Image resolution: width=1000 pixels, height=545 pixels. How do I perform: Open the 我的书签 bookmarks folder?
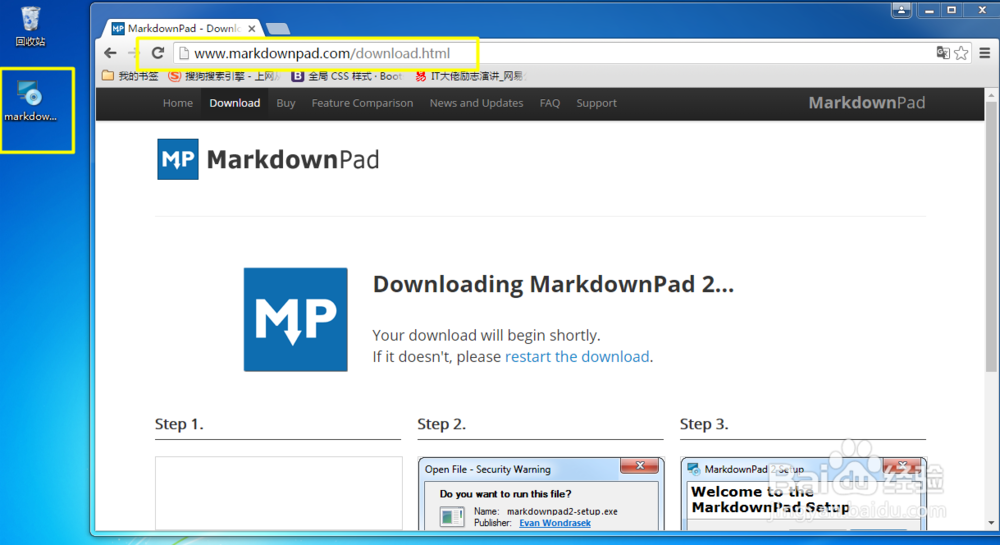[x=130, y=76]
